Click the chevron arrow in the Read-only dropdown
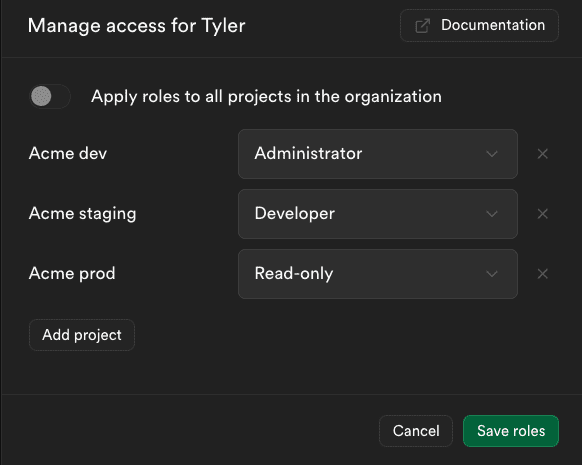582x465 pixels. pos(492,274)
